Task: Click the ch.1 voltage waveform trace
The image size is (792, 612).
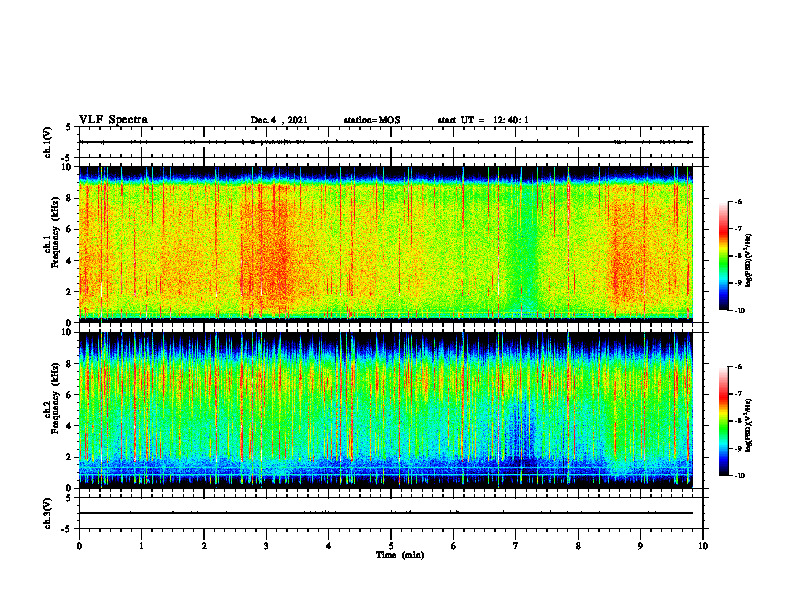Action: pyautogui.click(x=385, y=142)
